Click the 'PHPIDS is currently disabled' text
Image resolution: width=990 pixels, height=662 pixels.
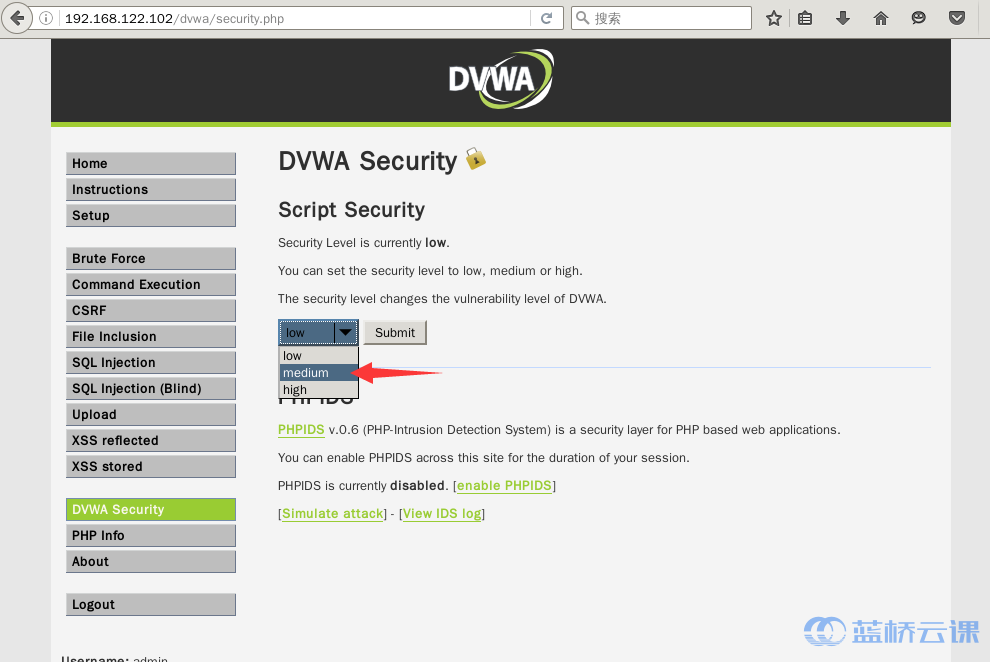(x=363, y=485)
